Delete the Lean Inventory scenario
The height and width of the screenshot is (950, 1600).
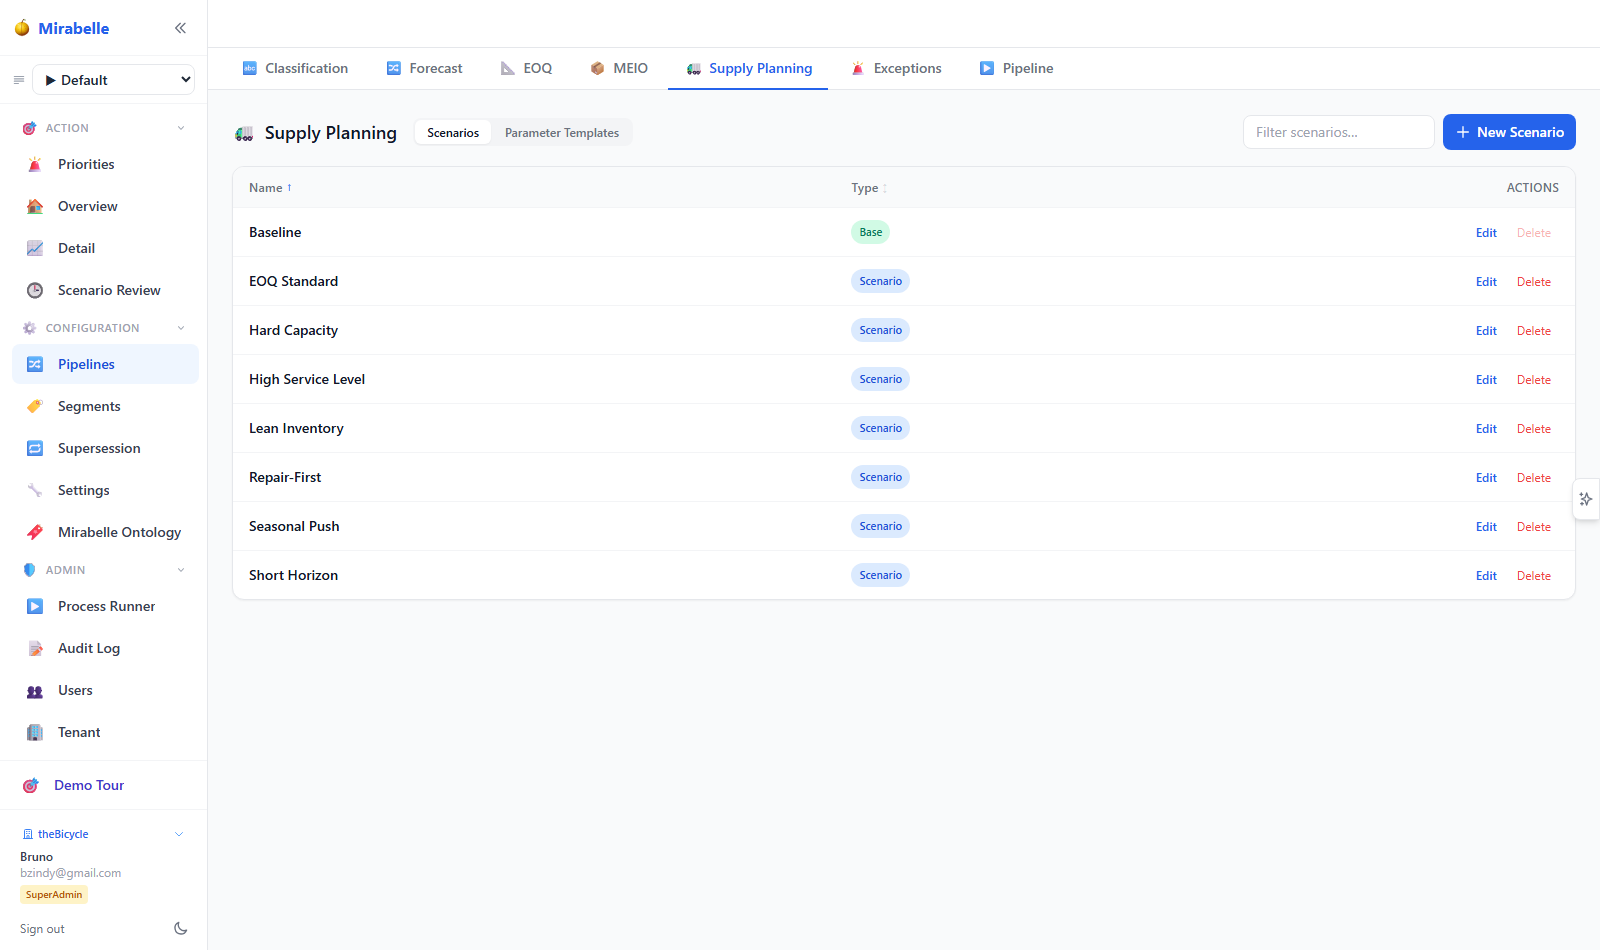[x=1533, y=429]
